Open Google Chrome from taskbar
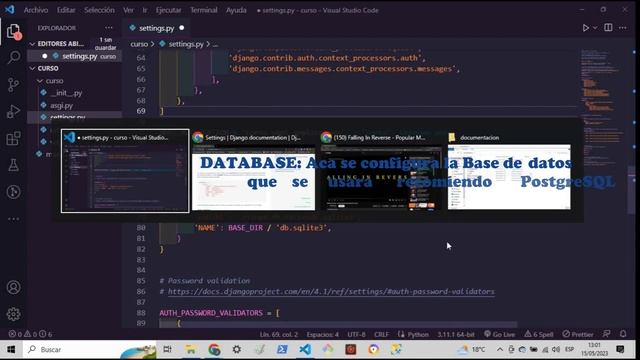This screenshot has width=640, height=360. [214, 349]
